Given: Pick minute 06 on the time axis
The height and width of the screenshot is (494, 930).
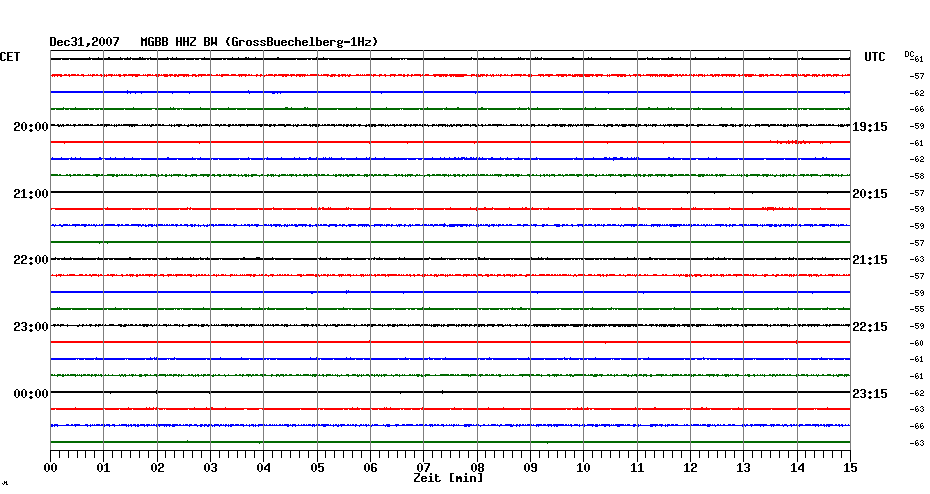Looking at the screenshot, I should click(370, 468).
